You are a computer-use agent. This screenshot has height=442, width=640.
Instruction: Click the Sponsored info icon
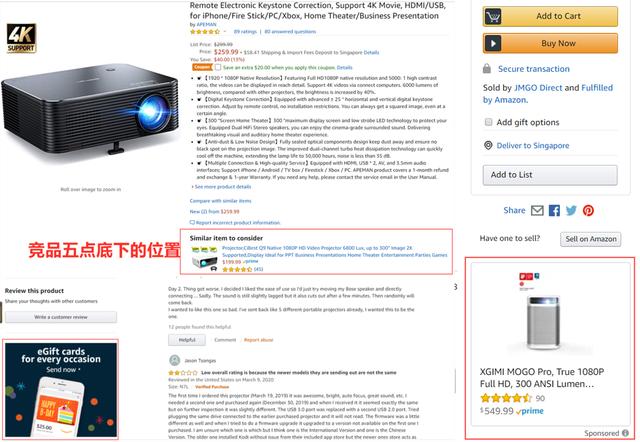[625, 433]
